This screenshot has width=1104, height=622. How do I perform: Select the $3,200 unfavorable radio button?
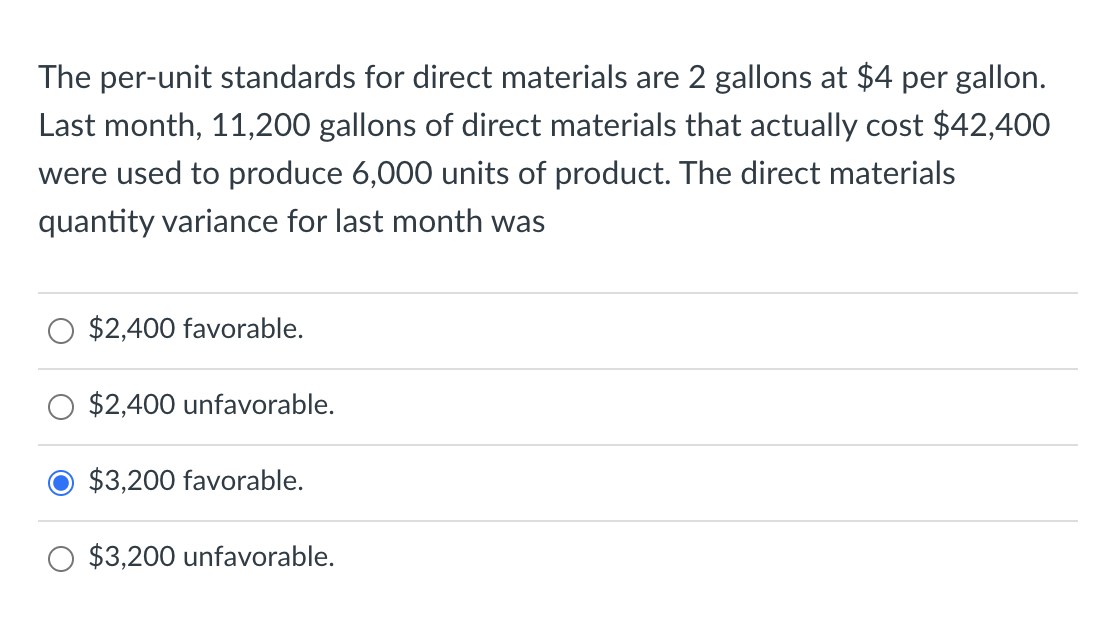(x=60, y=558)
